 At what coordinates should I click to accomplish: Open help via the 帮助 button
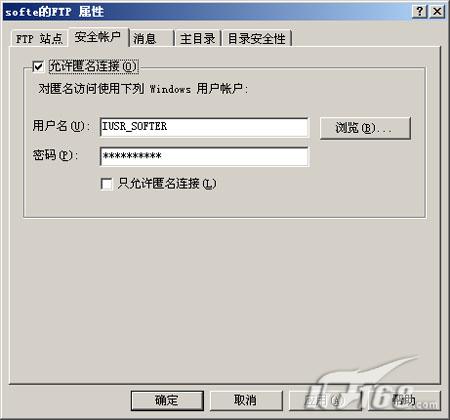[404, 400]
